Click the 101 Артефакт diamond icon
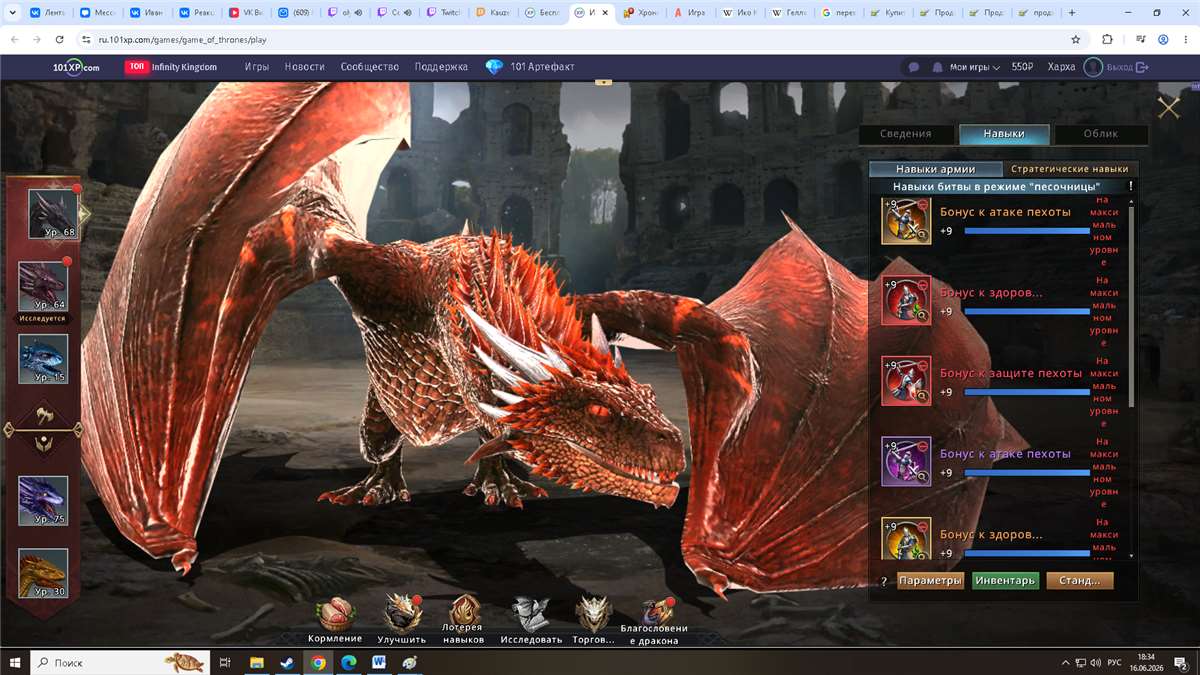The width and height of the screenshot is (1200, 675). 494,67
